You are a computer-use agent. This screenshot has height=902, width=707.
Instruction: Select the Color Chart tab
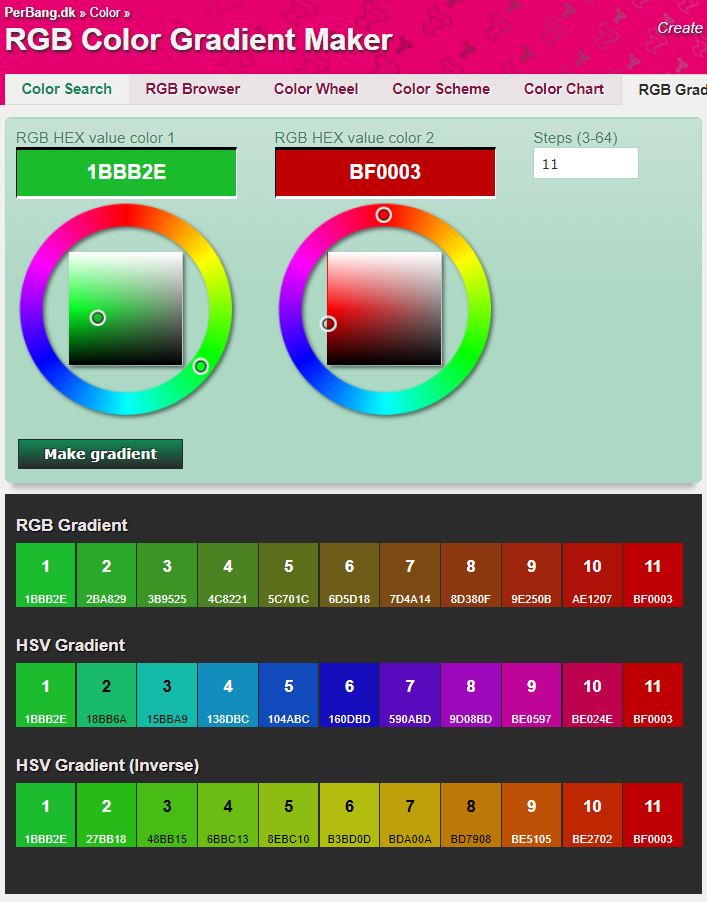point(564,89)
